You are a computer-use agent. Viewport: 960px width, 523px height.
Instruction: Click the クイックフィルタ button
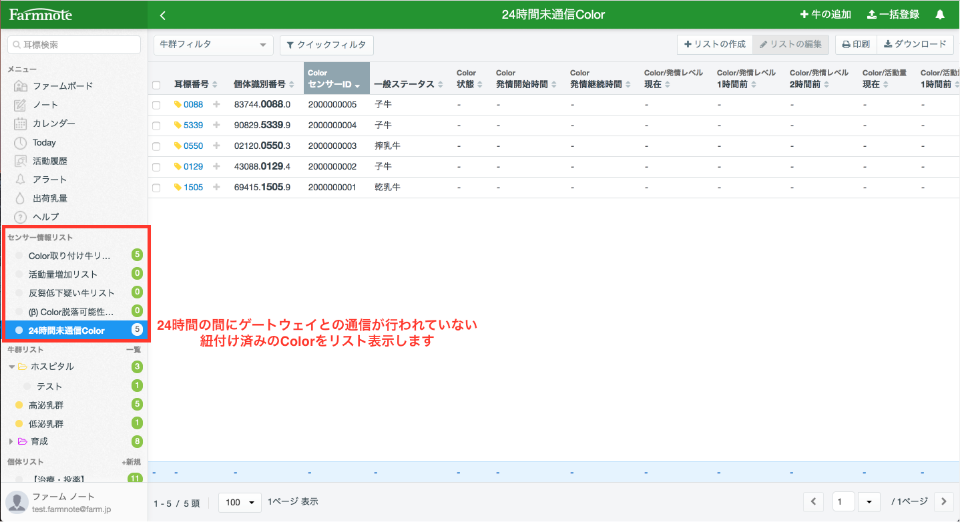[x=327, y=45]
